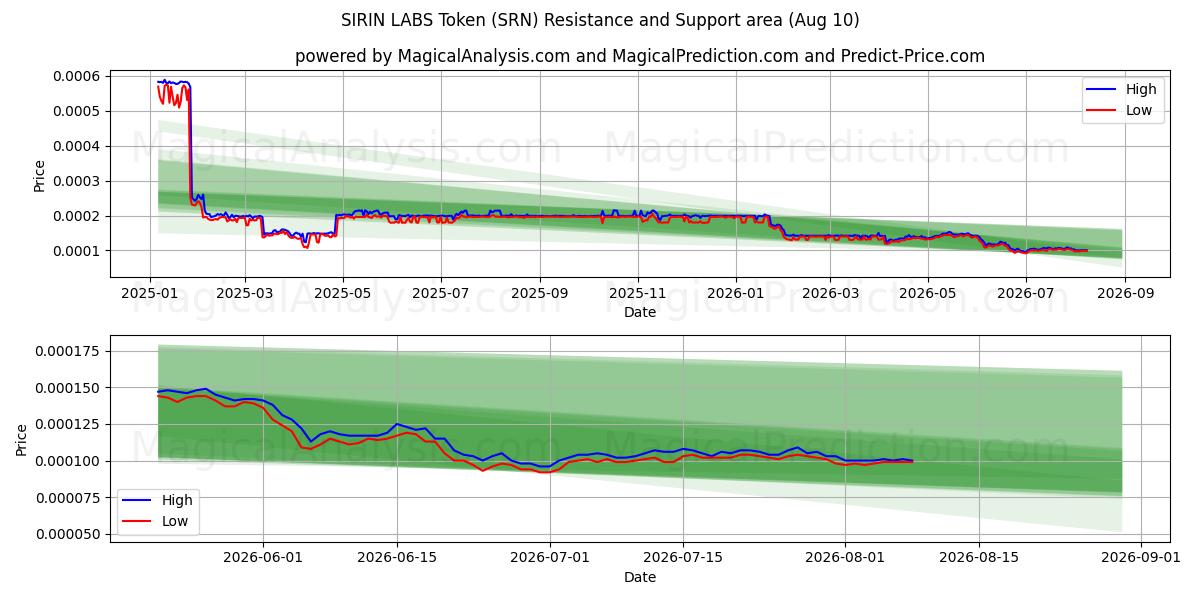
Task: Click the '2026-03' tick label
Action: [x=831, y=294]
